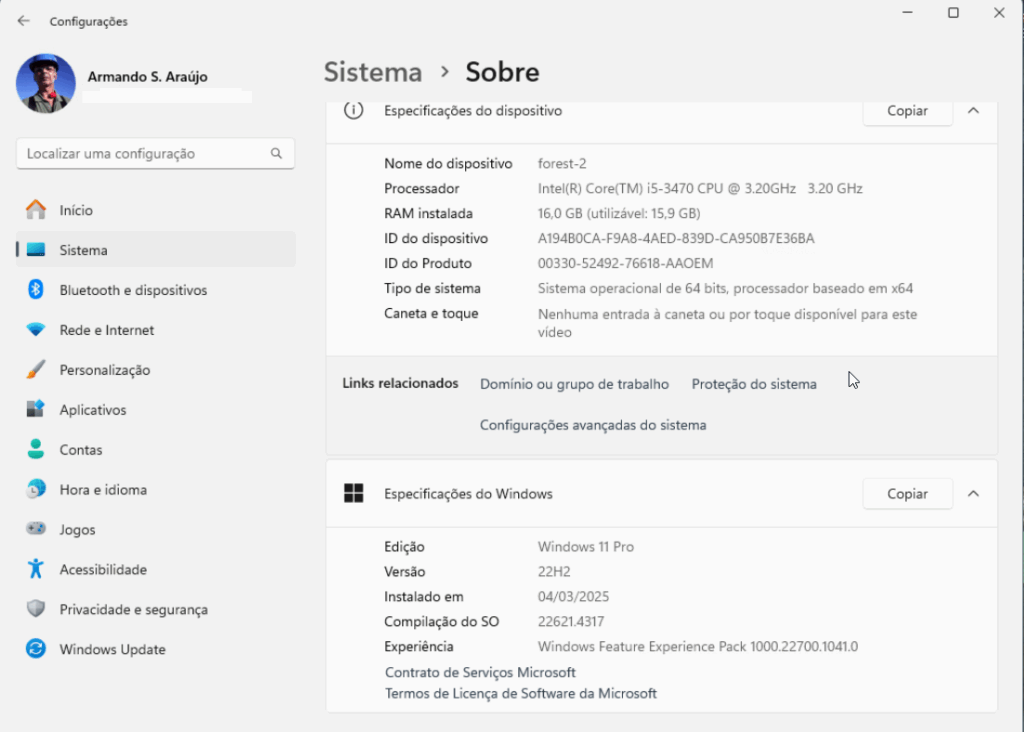The image size is (1024, 732).
Task: Click the Sistema breadcrumb in the header
Action: click(373, 73)
